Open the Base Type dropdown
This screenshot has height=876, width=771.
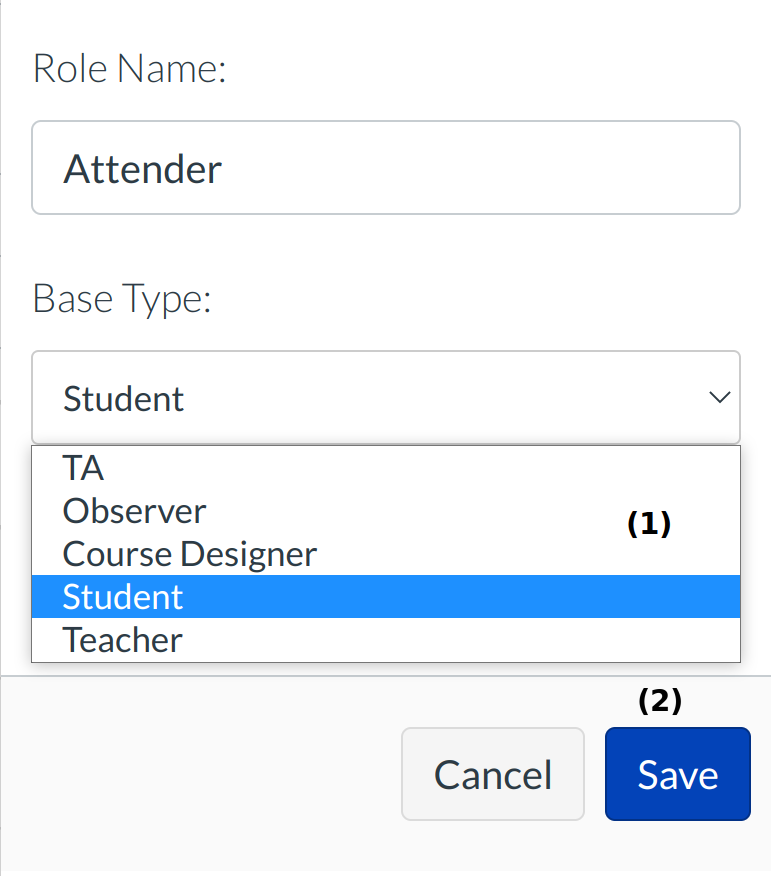click(385, 398)
